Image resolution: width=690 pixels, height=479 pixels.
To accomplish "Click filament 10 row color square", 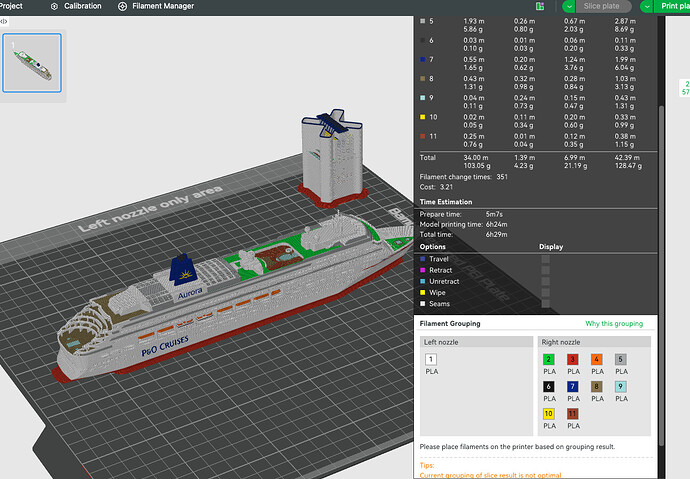I will coord(423,117).
